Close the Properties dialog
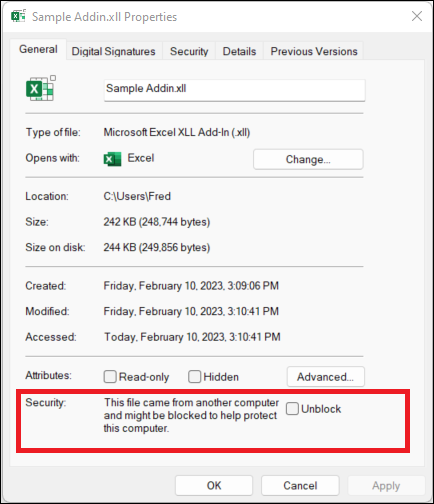Screen dimensions: 434x504 tap(417, 16)
